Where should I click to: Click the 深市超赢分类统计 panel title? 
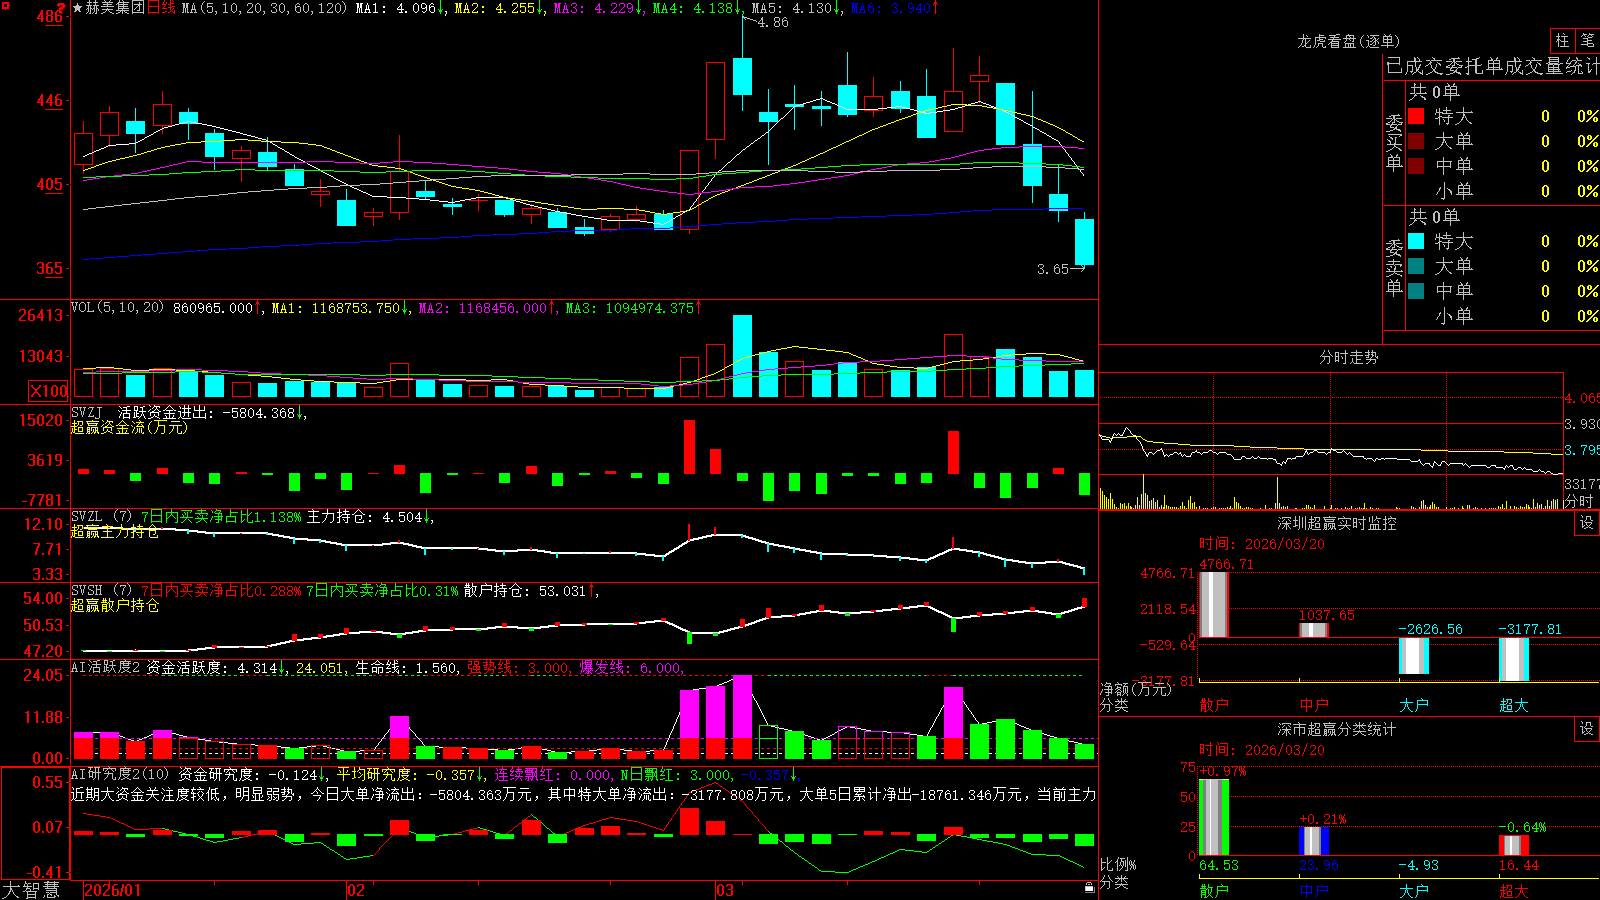(1337, 729)
